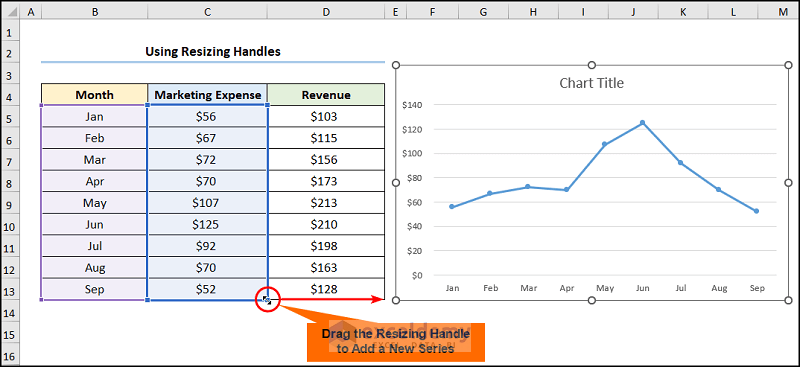Select column C header
This screenshot has height=367, width=800.
208,12
